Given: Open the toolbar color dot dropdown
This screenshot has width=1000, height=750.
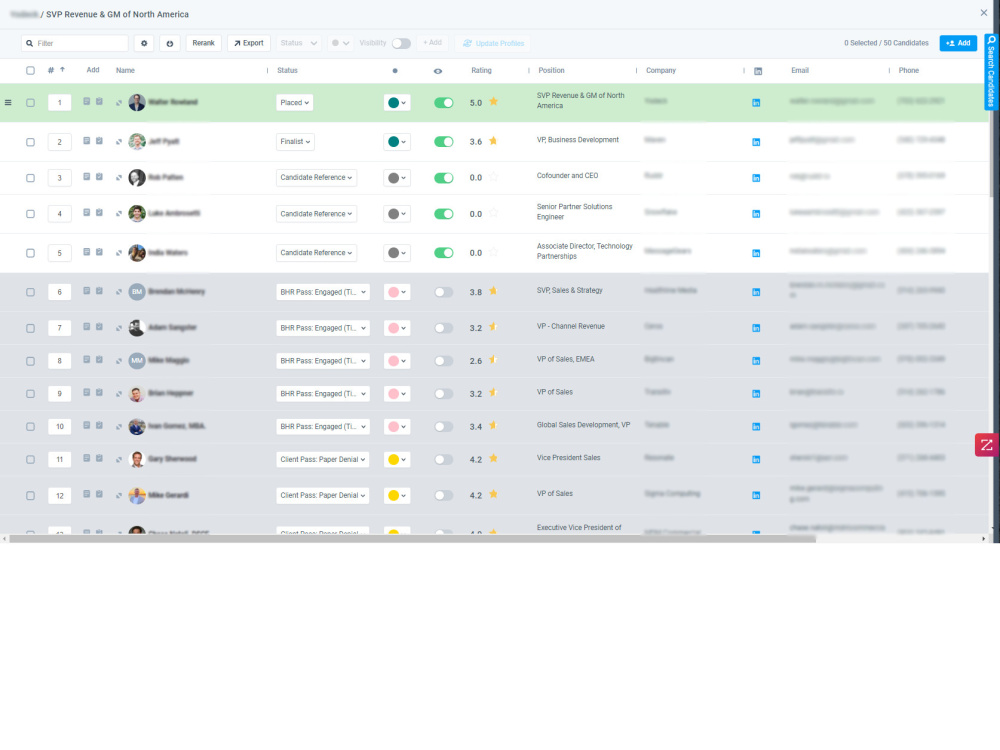Looking at the screenshot, I should tap(341, 43).
